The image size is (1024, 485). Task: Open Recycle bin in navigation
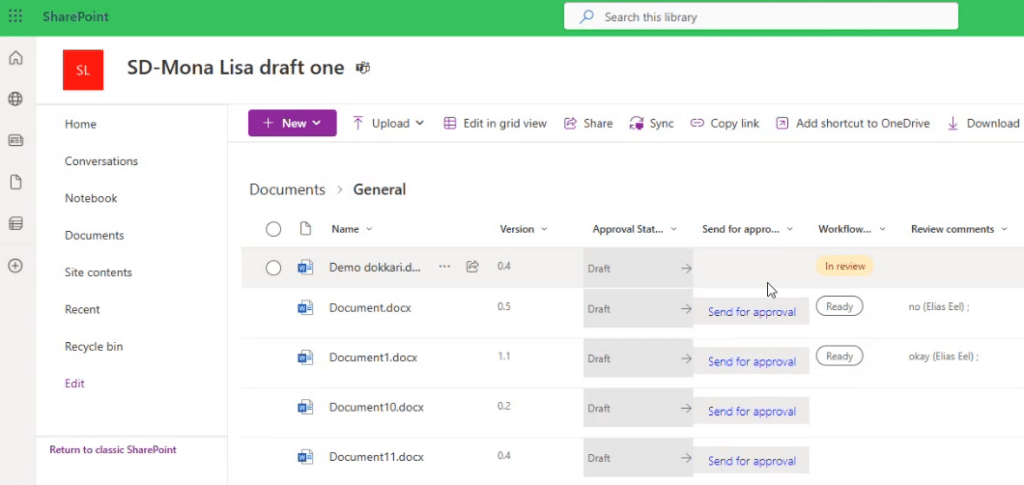(x=93, y=347)
